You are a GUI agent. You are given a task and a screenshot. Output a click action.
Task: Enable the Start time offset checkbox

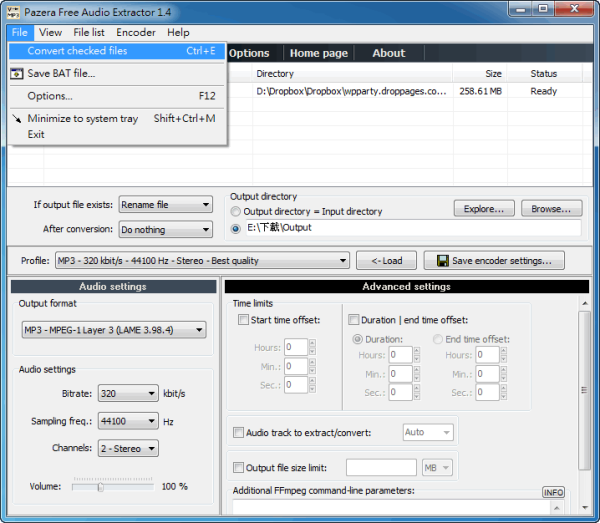[244, 320]
